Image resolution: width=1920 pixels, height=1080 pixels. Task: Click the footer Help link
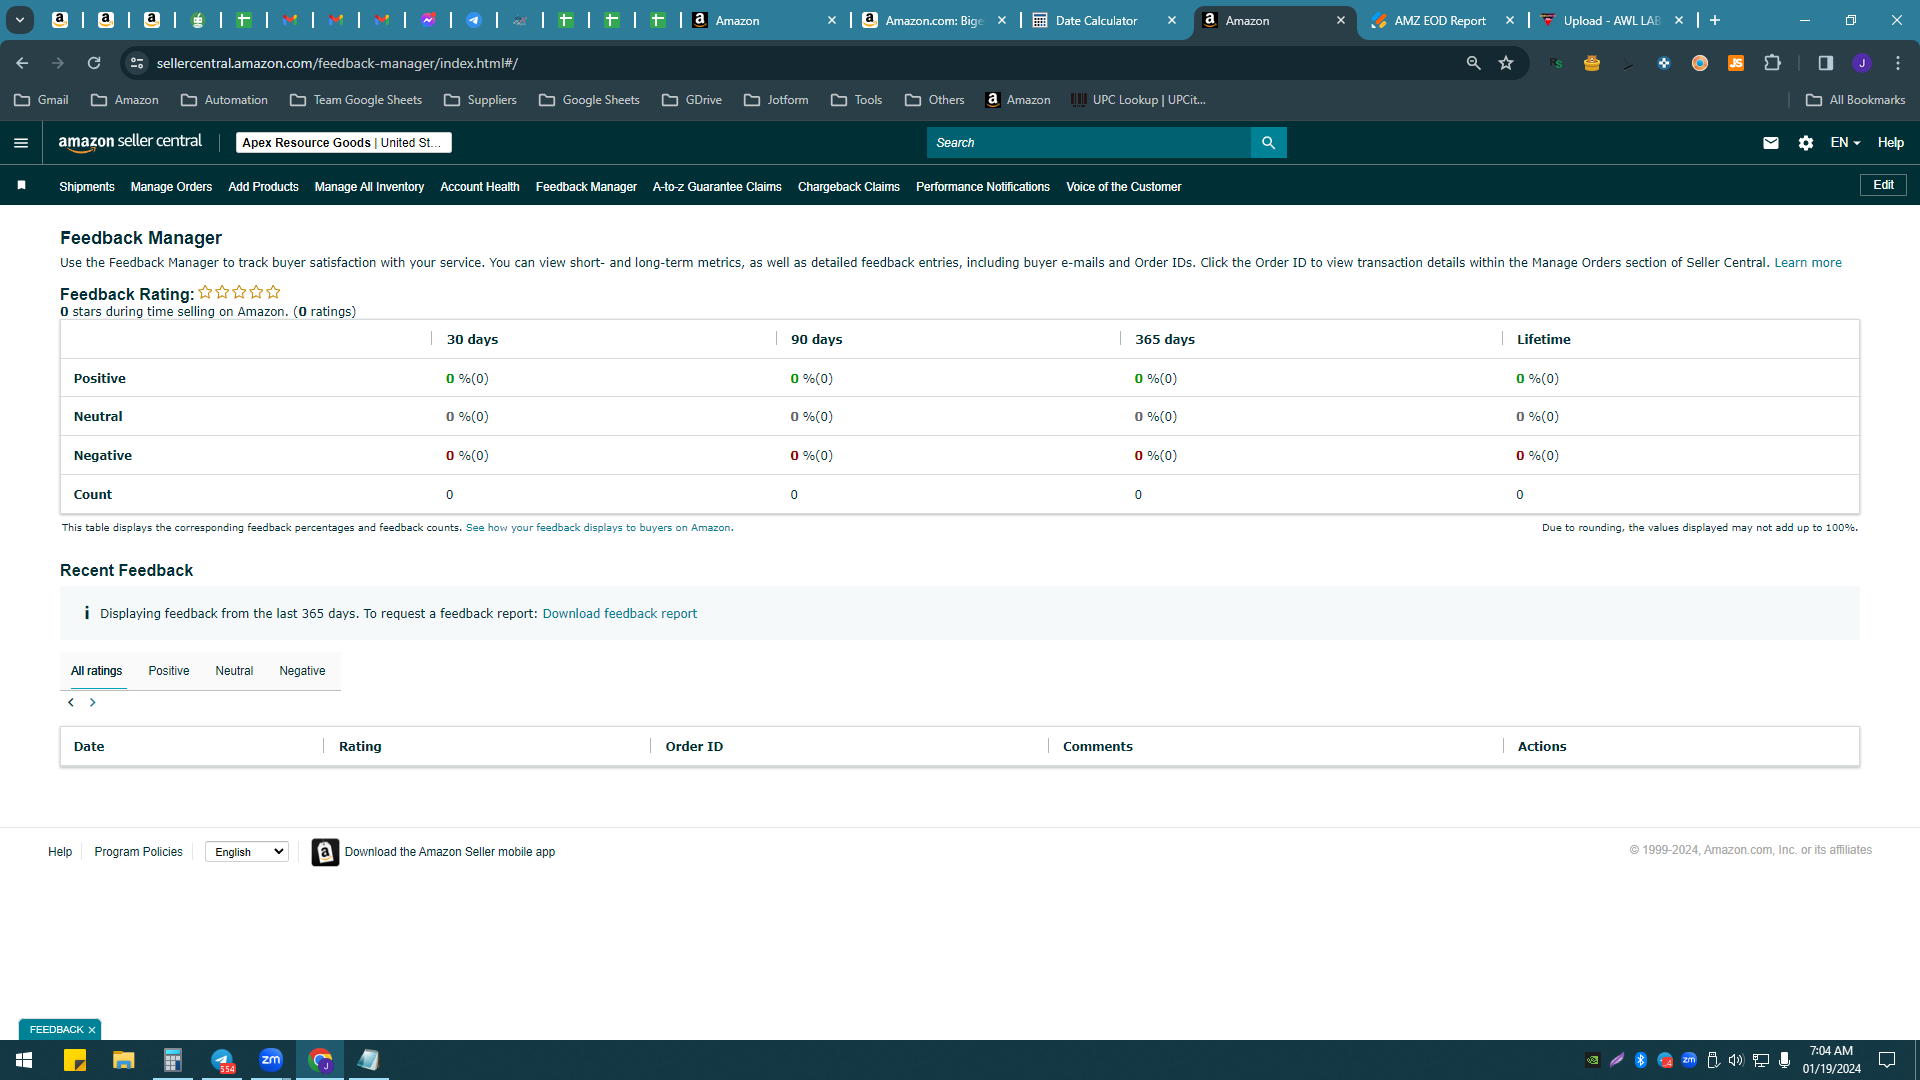(x=60, y=852)
